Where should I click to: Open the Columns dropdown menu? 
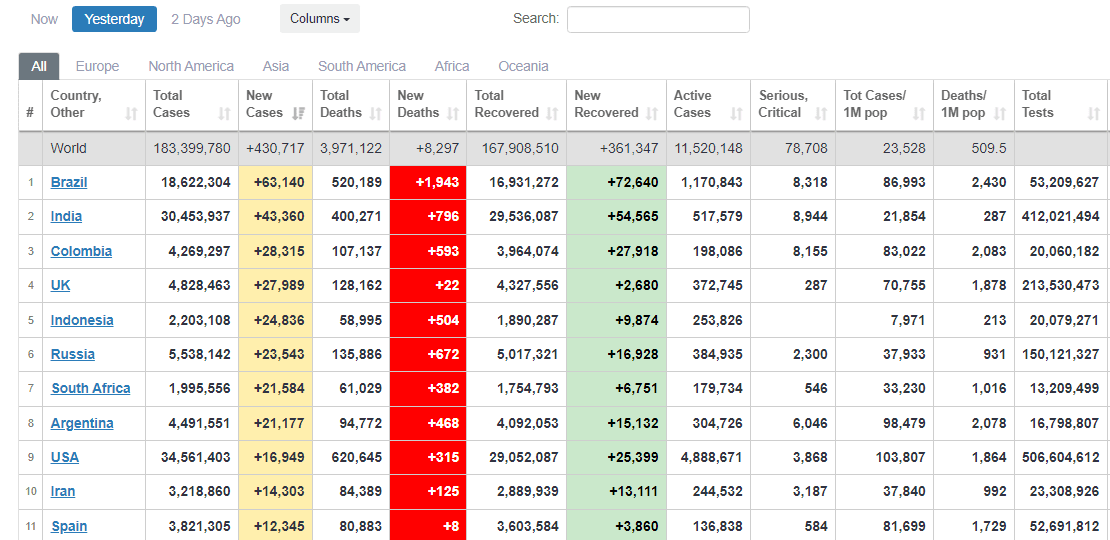[x=319, y=19]
